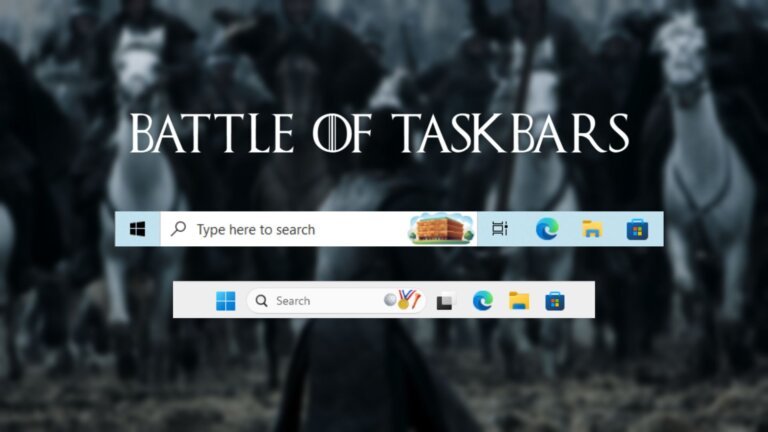The width and height of the screenshot is (768, 432).
Task: Open Task View on the Windows 11 taskbar
Action: (445, 301)
